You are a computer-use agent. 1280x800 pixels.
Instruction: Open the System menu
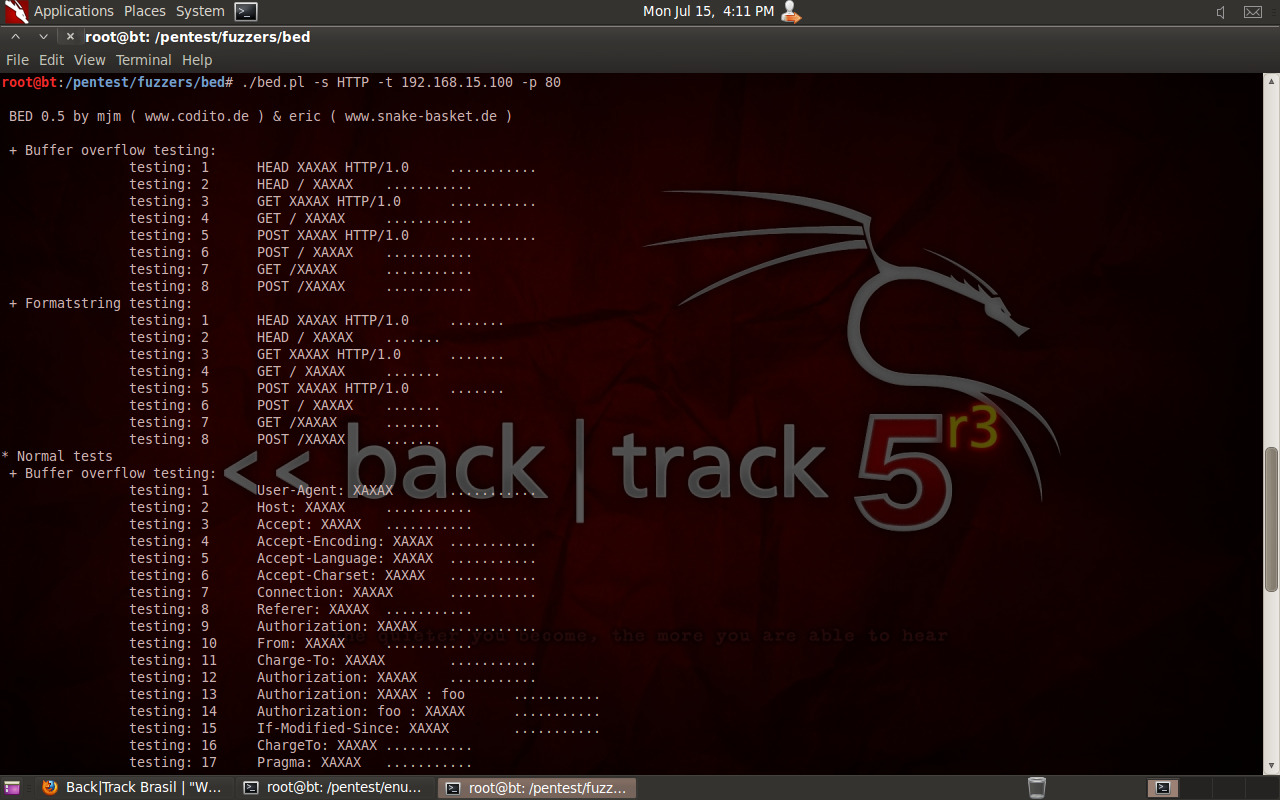pyautogui.click(x=200, y=11)
